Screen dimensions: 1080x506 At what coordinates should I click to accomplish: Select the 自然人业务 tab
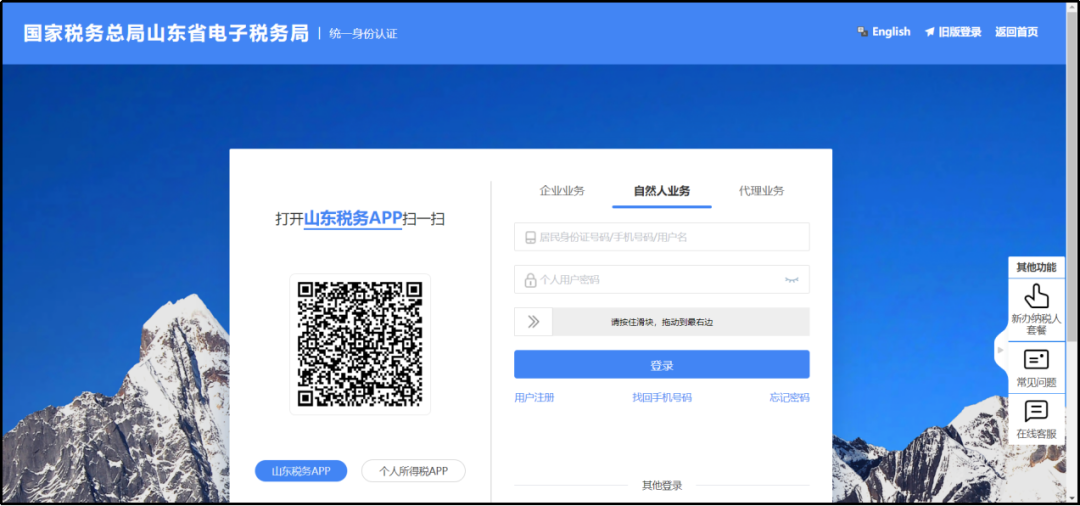tap(661, 191)
